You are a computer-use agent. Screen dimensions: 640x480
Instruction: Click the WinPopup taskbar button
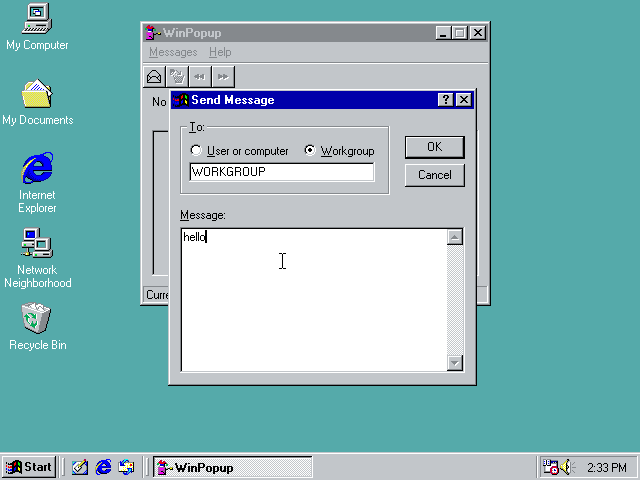pos(233,467)
